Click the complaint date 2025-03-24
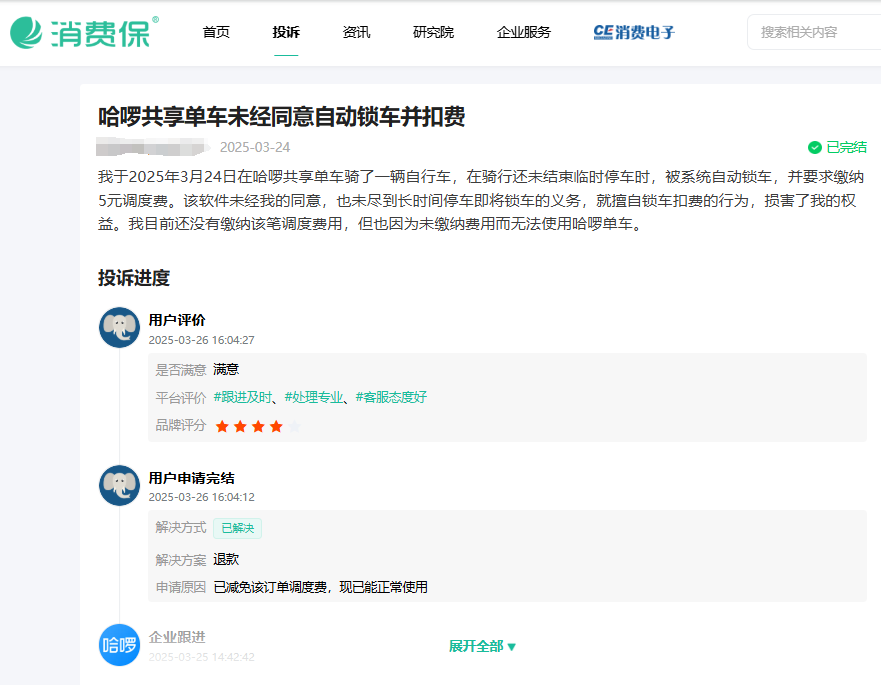Viewport: 881px width, 685px height. pos(255,147)
